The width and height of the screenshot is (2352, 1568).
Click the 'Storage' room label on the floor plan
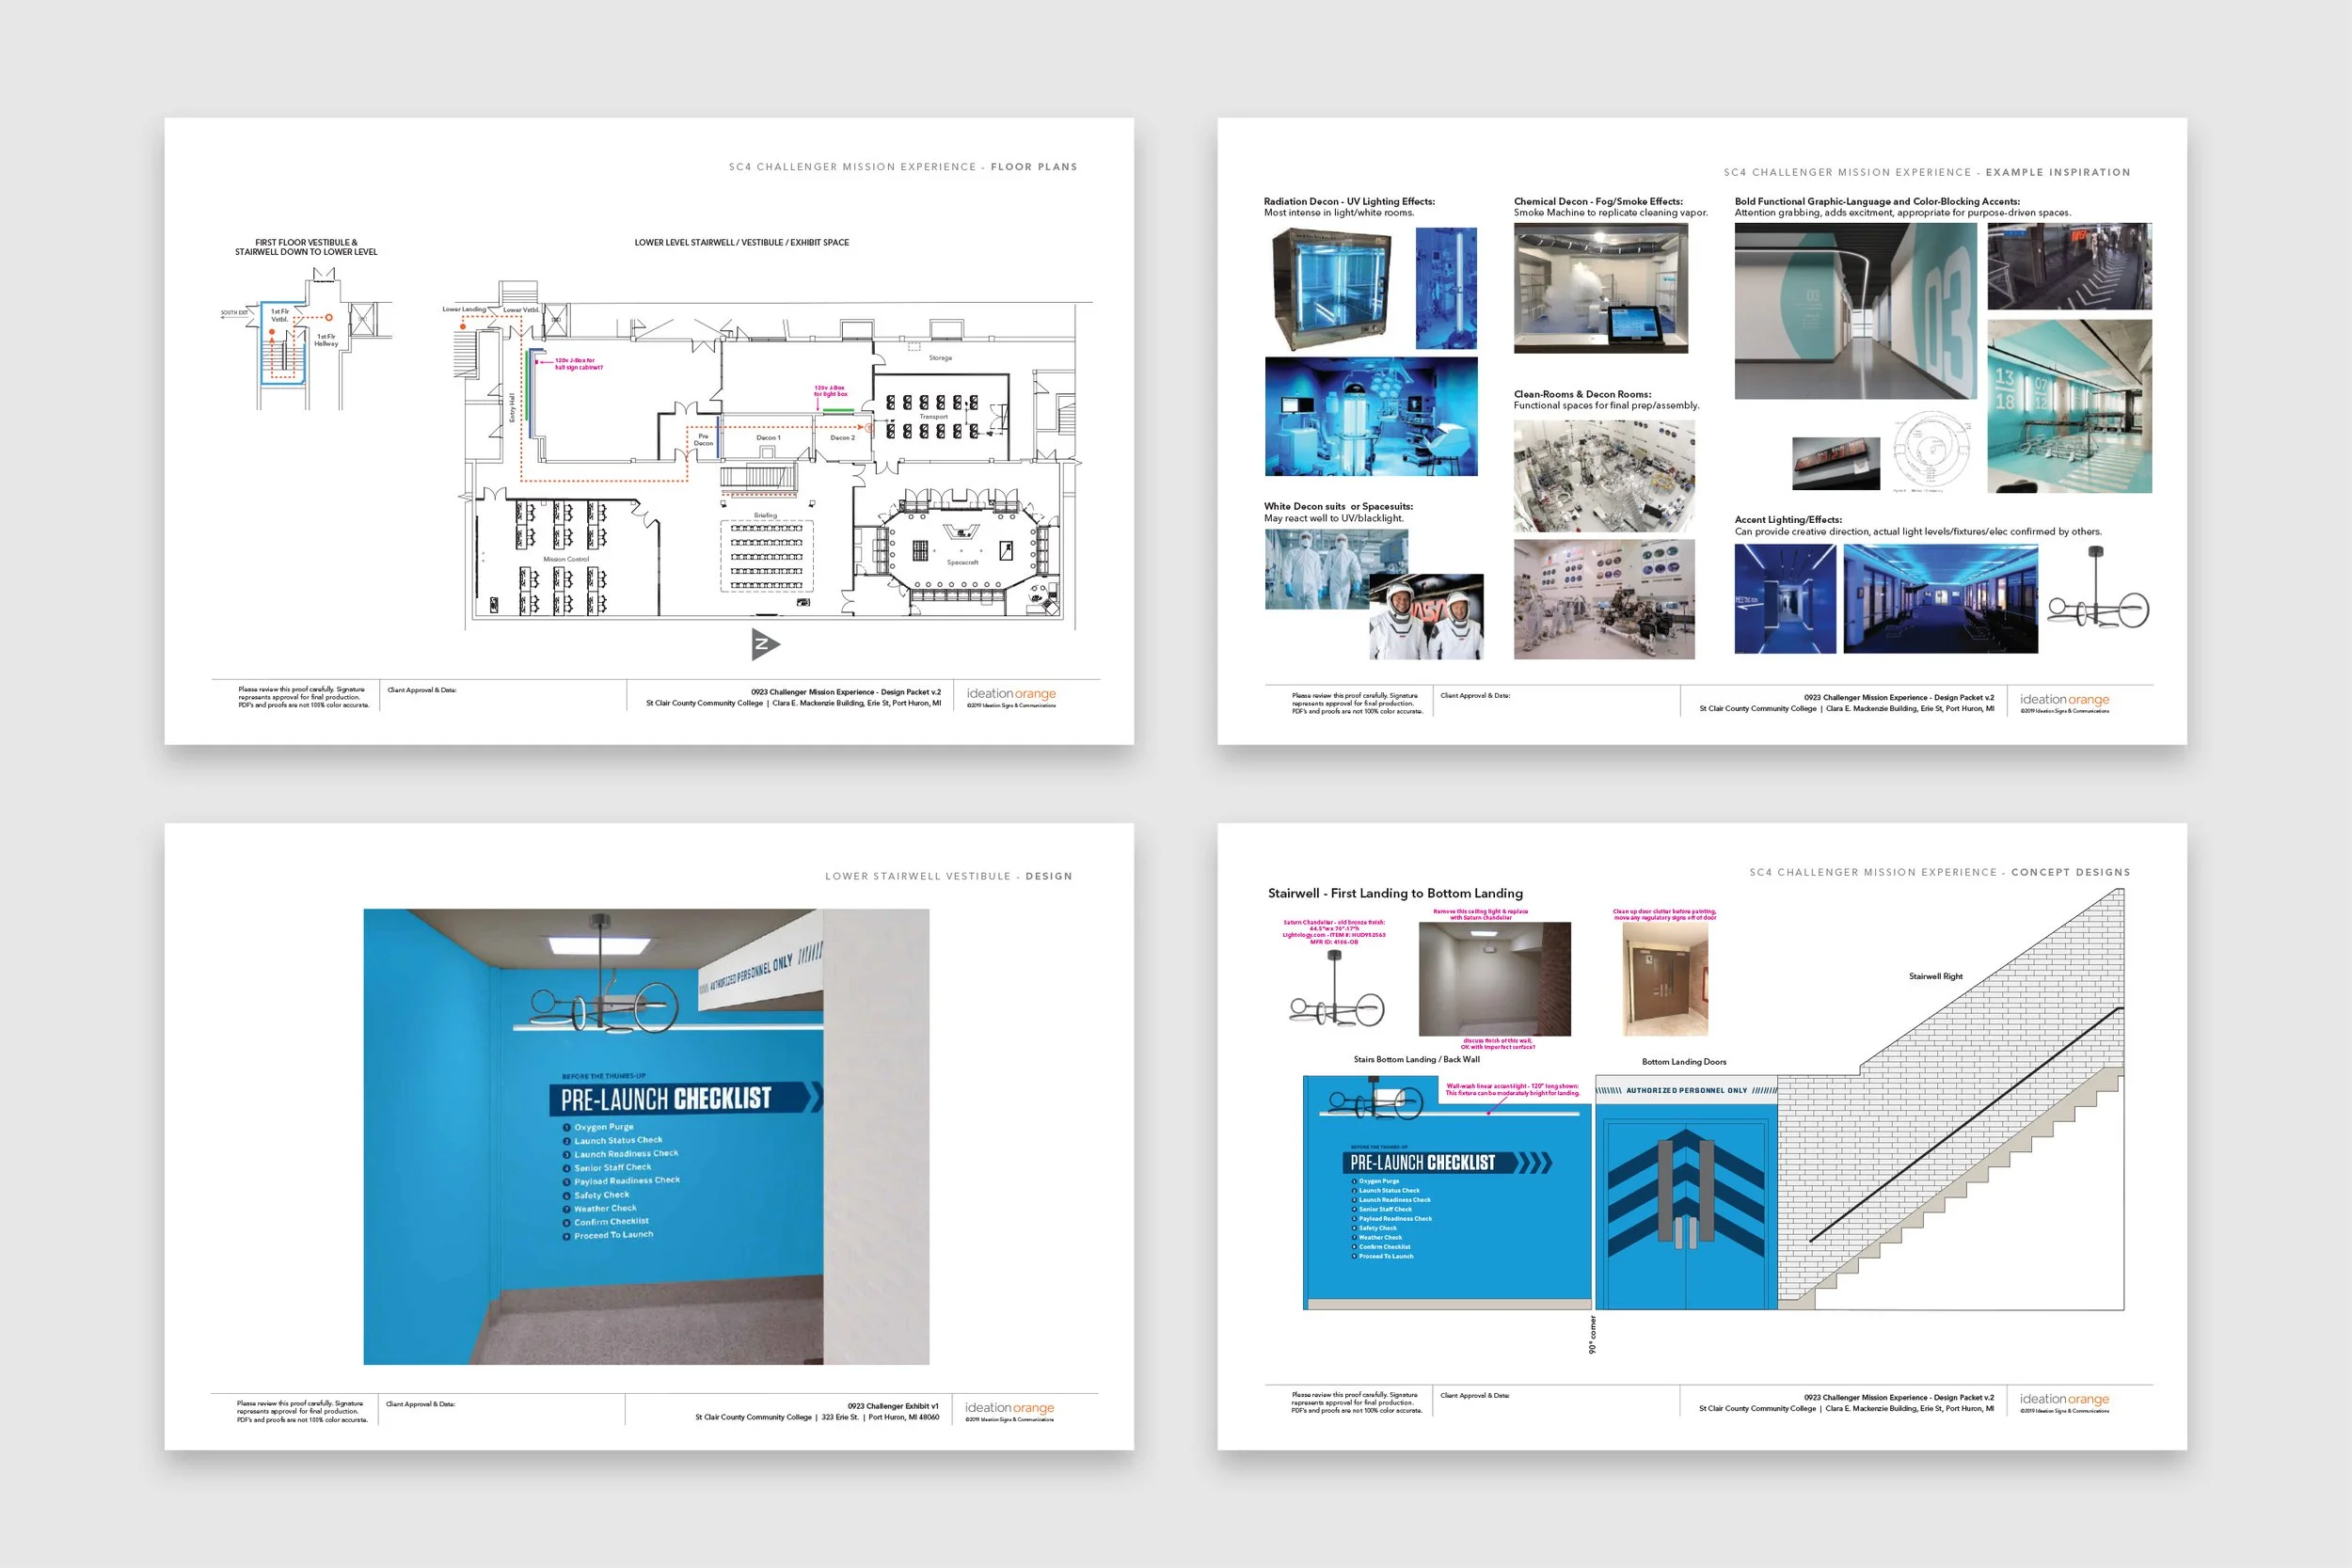940,357
